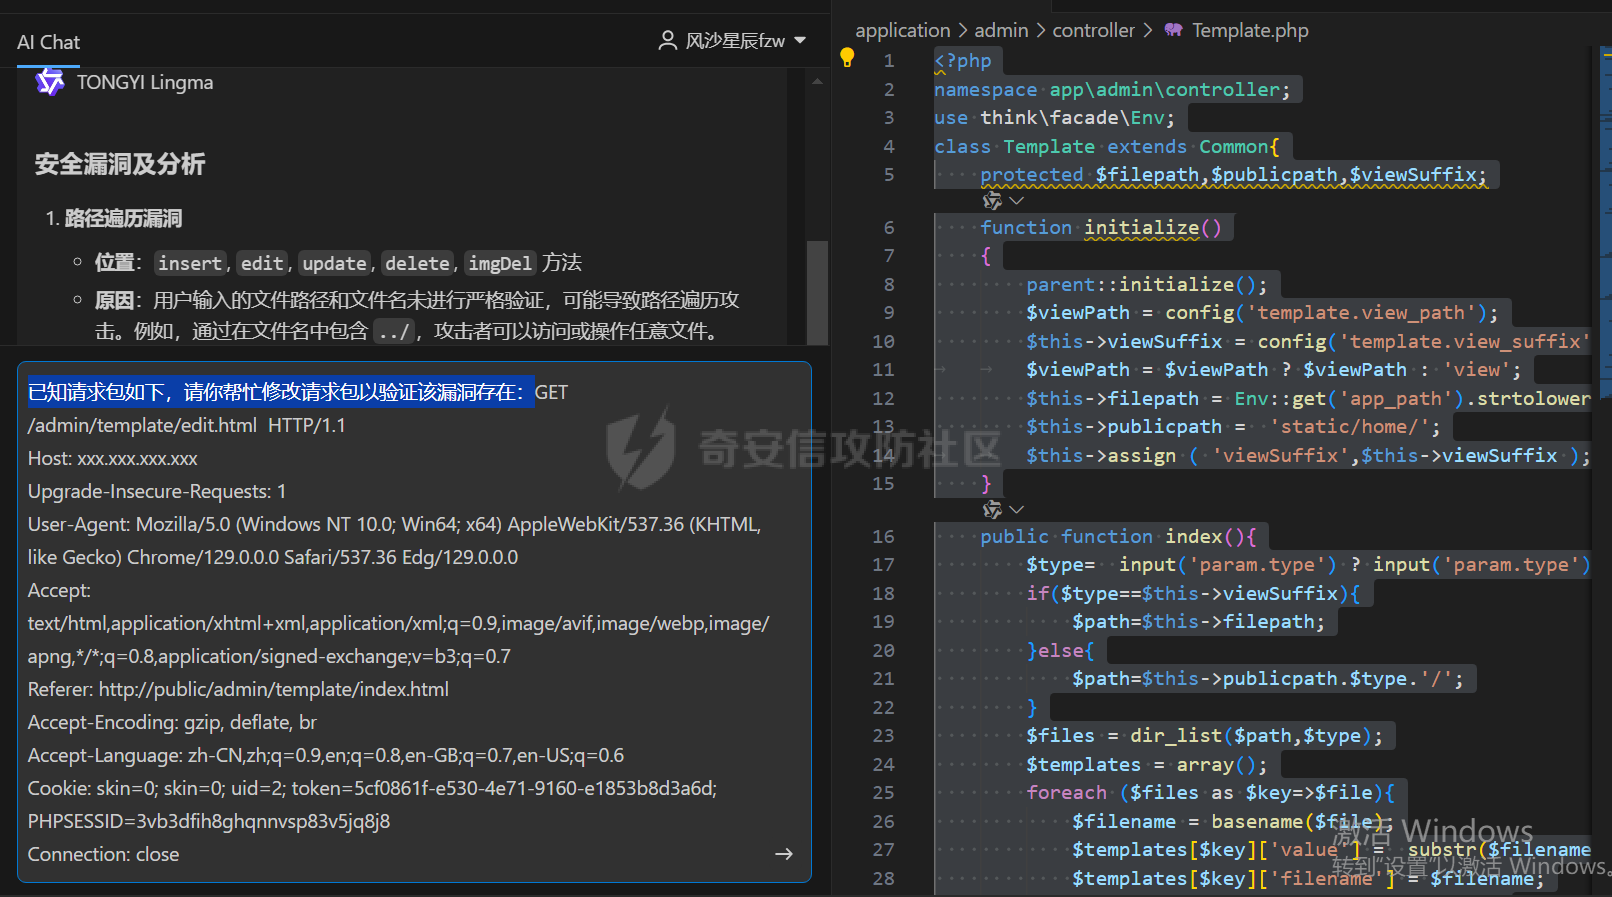Click Lingma codelens icon above index function
1612x897 pixels.
[x=992, y=510]
